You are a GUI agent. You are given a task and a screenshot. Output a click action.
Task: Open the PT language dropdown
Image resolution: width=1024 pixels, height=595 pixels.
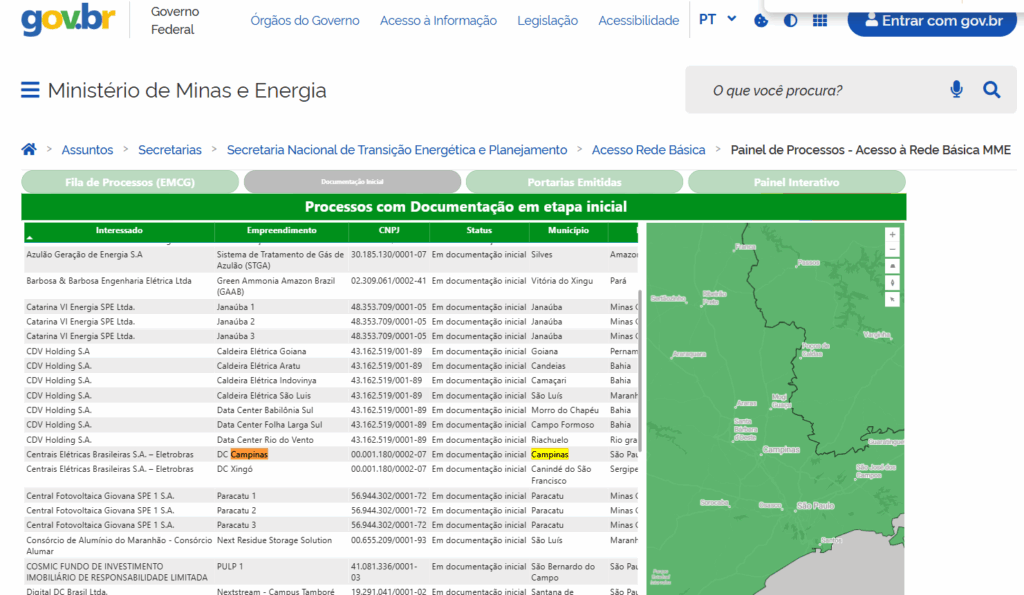pos(717,19)
